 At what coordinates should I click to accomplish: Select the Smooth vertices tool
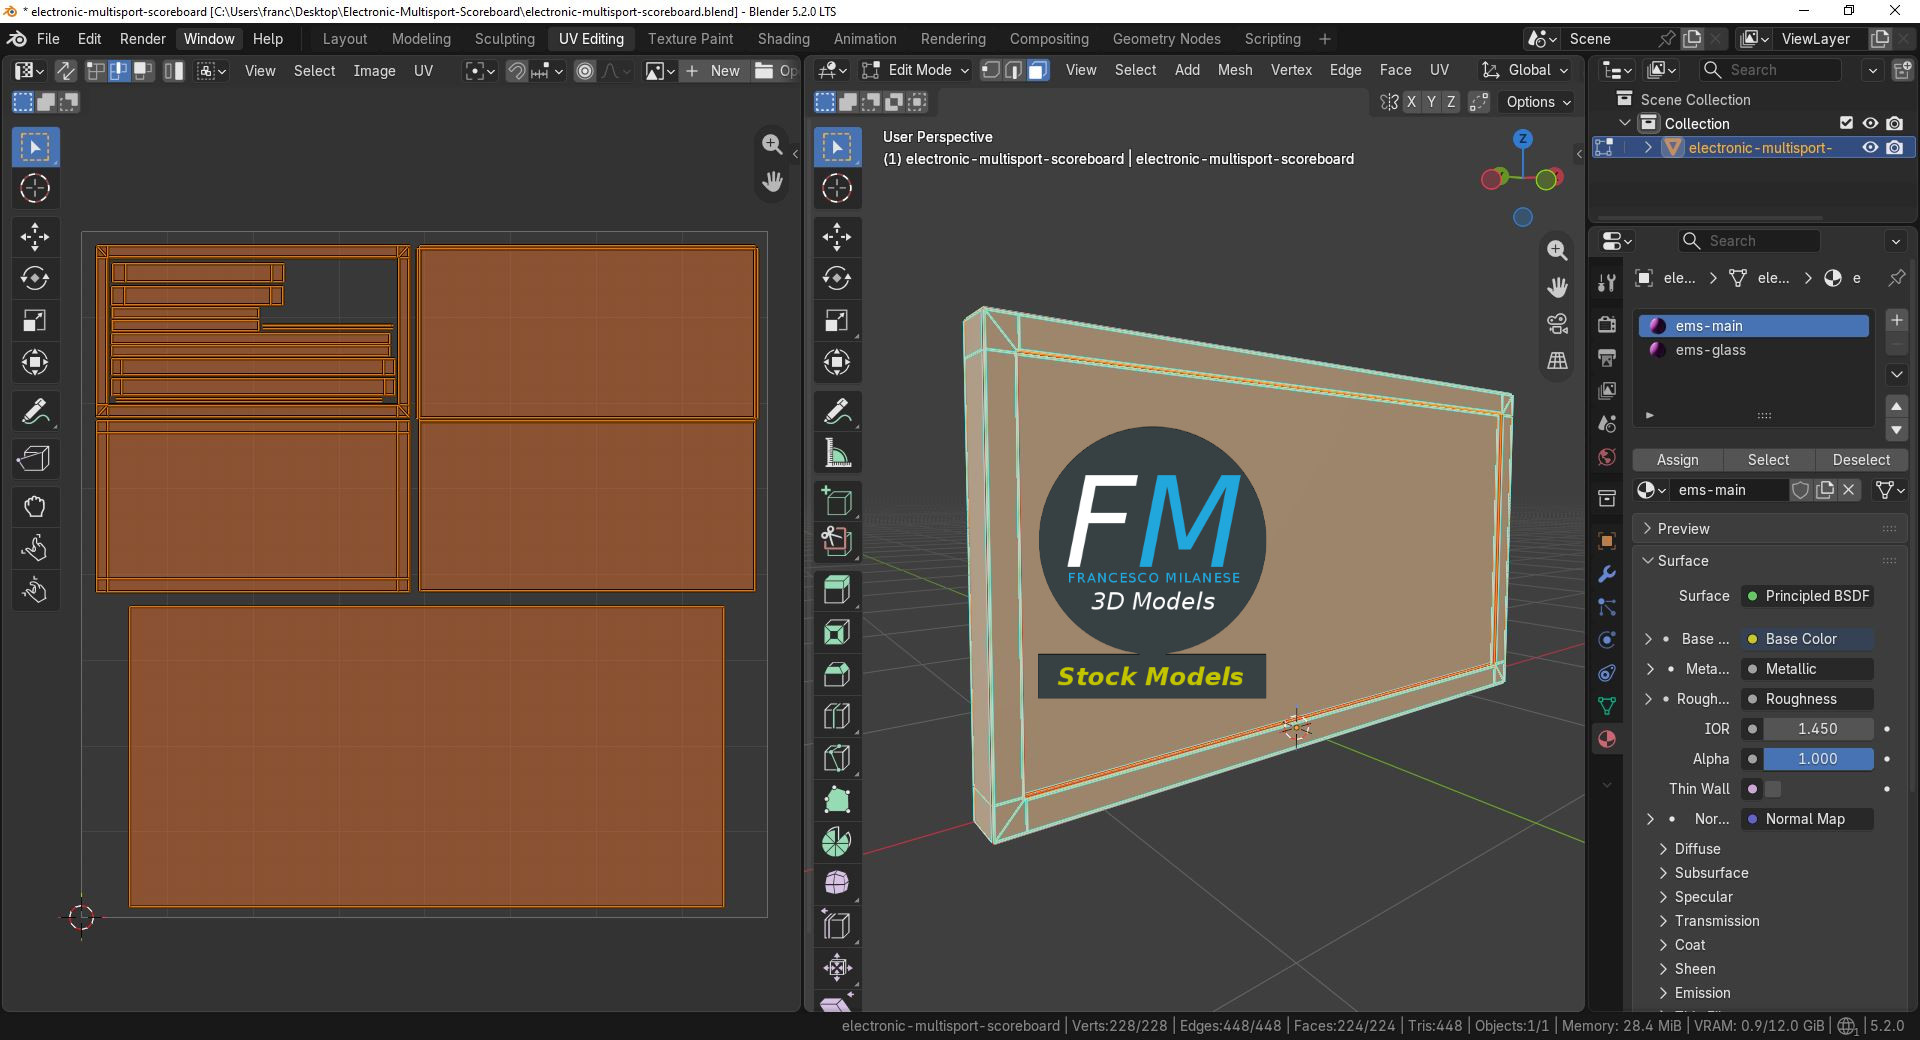coord(837,884)
